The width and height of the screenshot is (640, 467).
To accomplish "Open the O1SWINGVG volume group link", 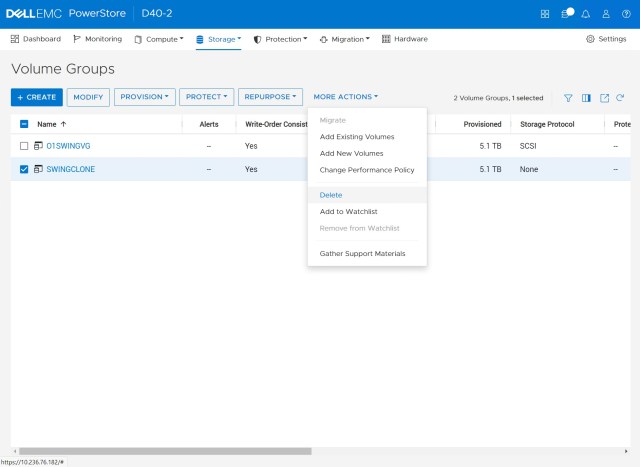I will [x=67, y=146].
